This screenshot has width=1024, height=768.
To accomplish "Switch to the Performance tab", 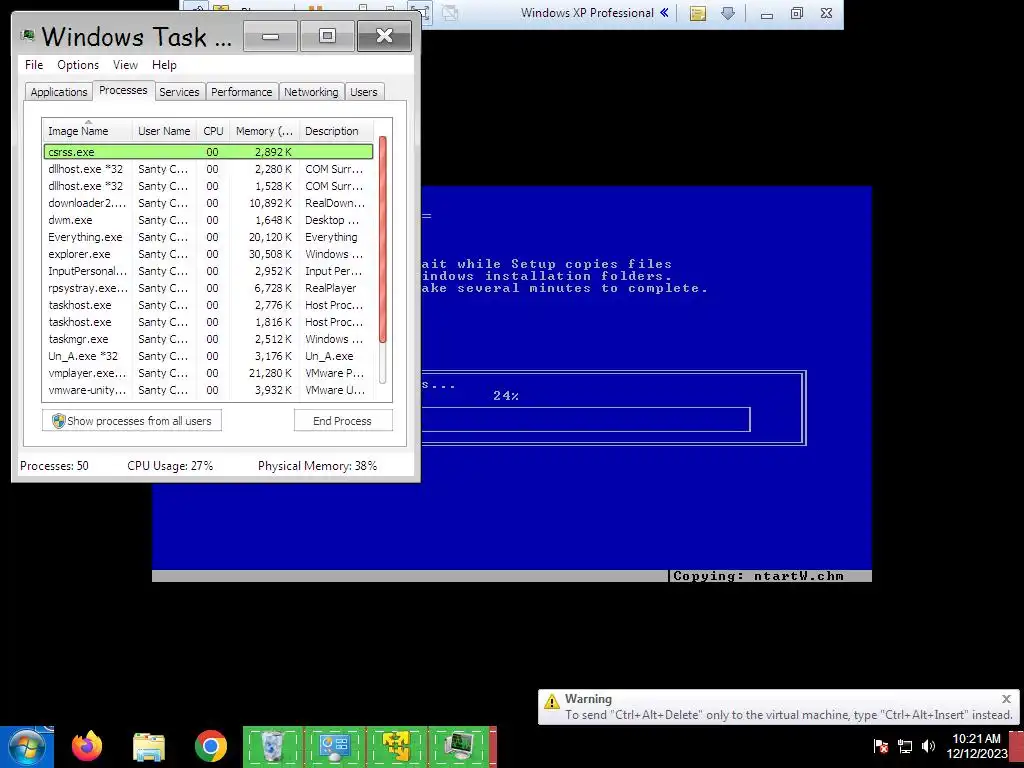I will click(242, 92).
